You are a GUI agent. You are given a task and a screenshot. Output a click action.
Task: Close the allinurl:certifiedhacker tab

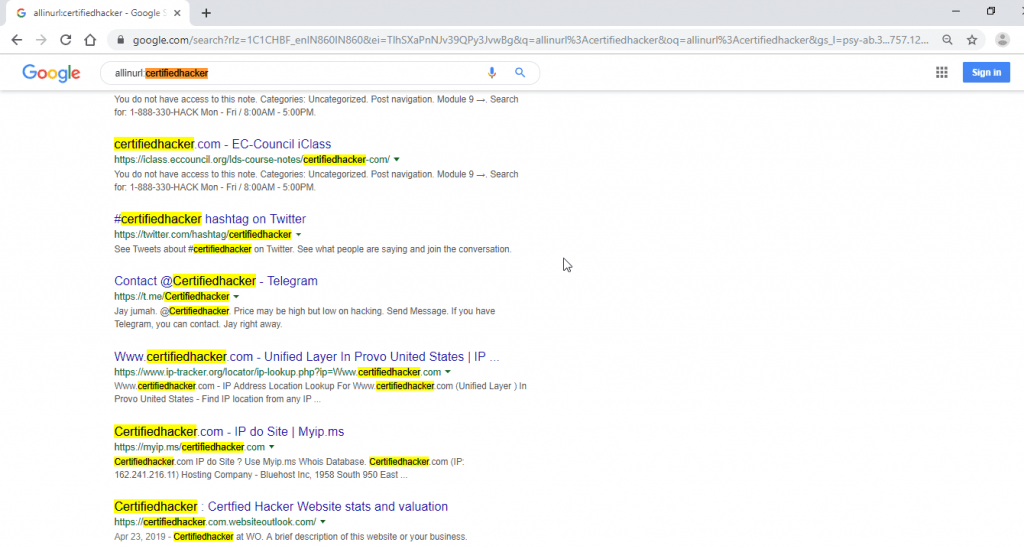tap(177, 13)
